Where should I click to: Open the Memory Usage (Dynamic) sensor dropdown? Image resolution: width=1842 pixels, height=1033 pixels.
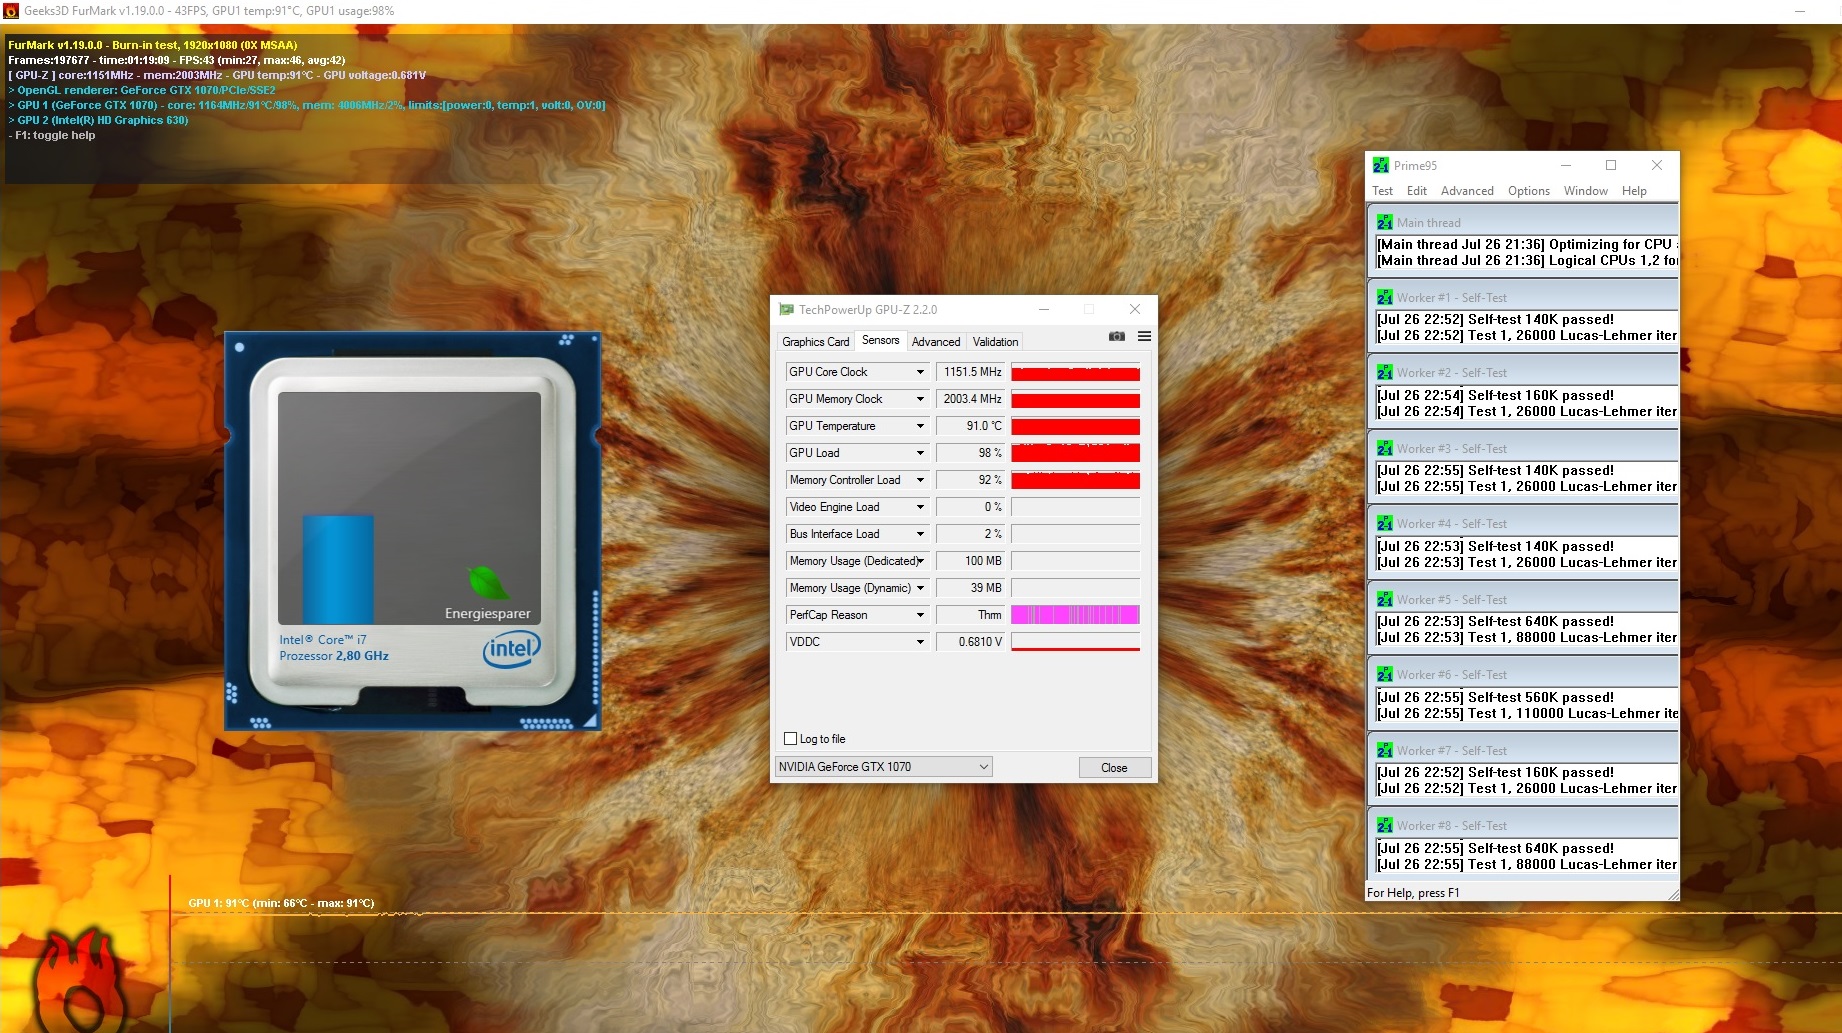tap(920, 588)
